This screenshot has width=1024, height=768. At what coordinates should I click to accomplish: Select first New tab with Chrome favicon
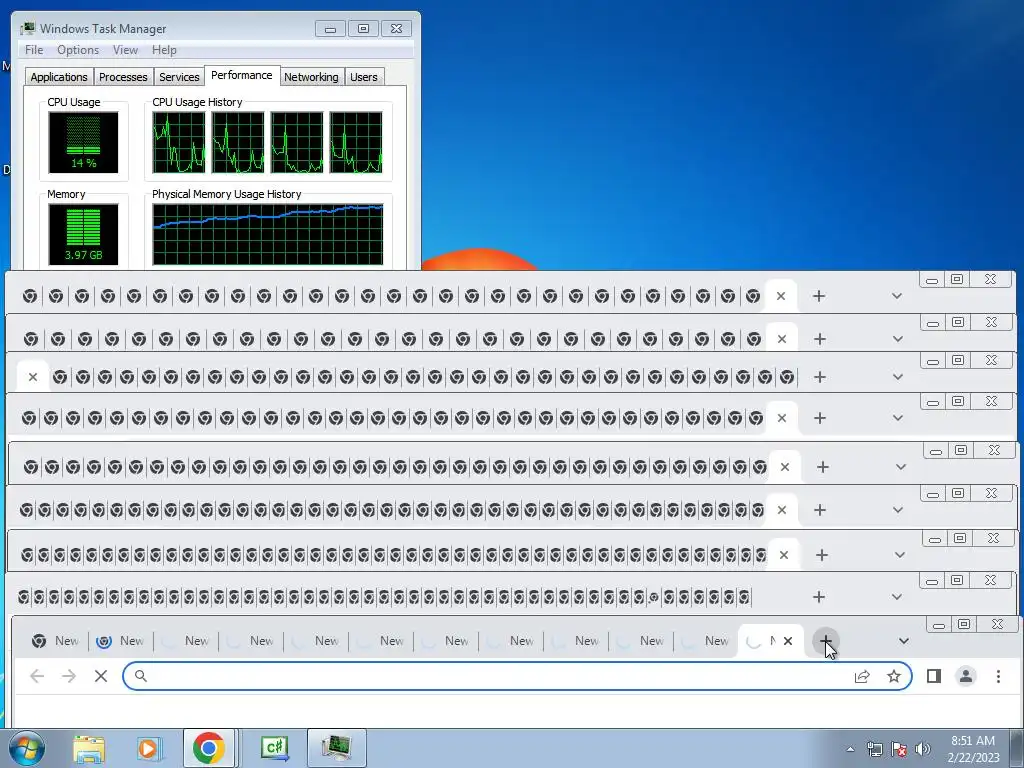click(x=56, y=641)
